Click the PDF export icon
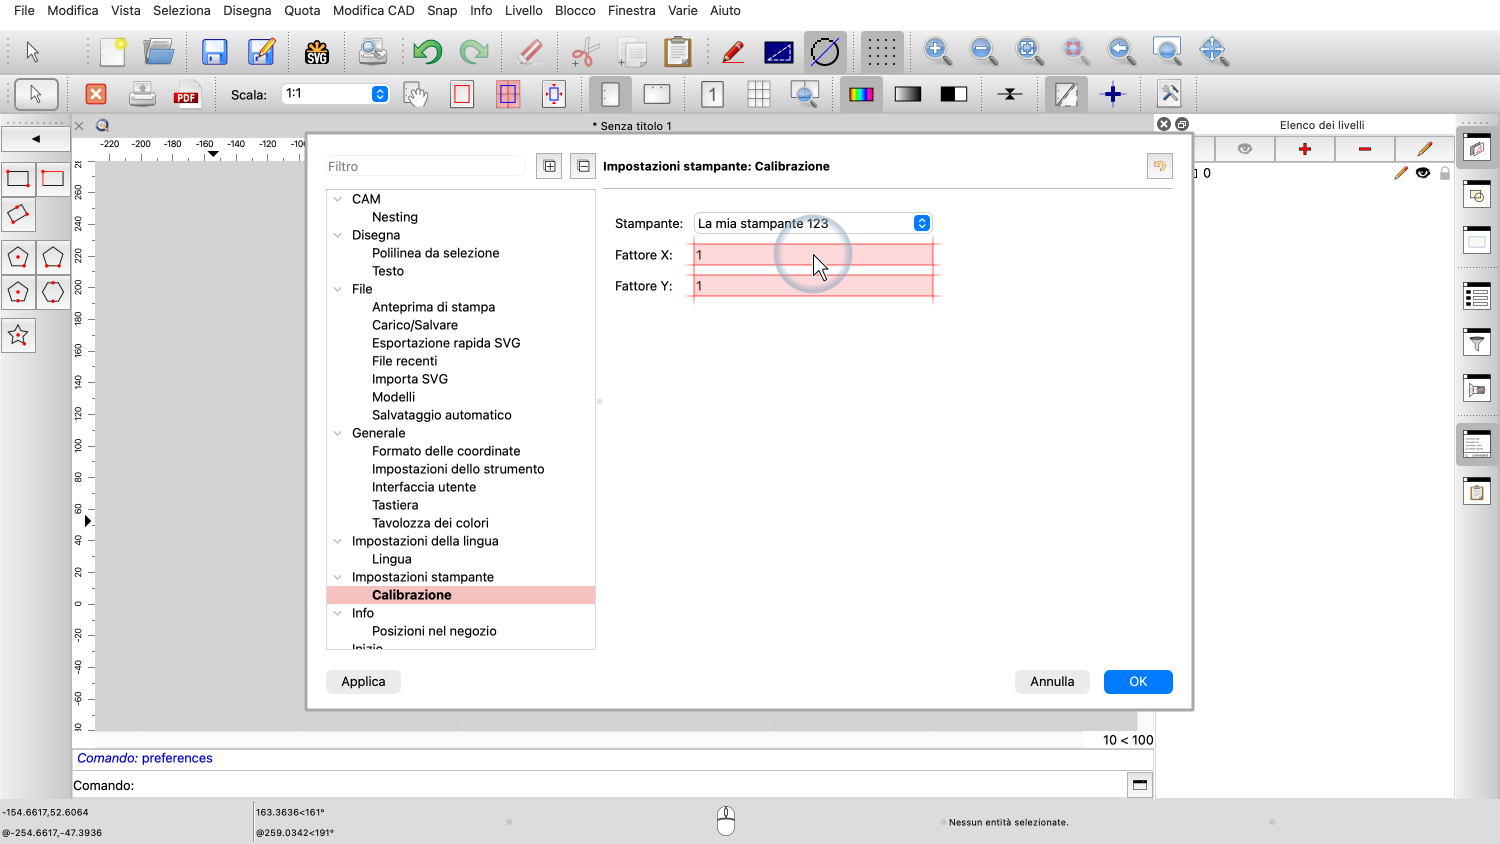 coord(186,95)
